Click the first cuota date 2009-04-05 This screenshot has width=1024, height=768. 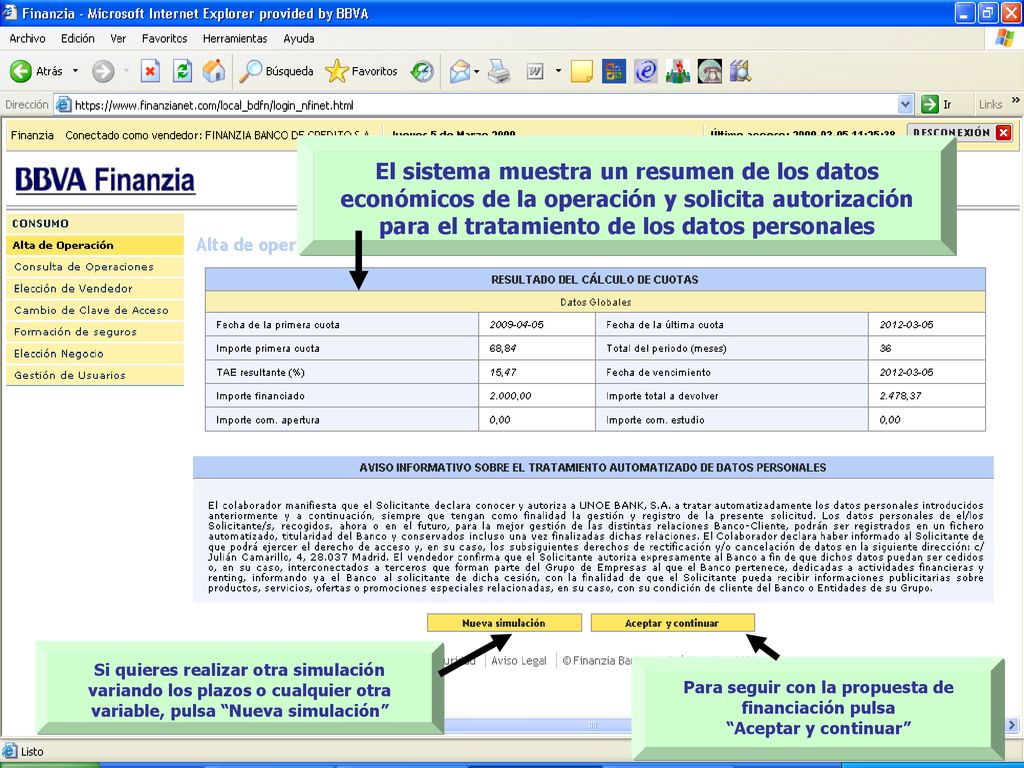click(517, 325)
